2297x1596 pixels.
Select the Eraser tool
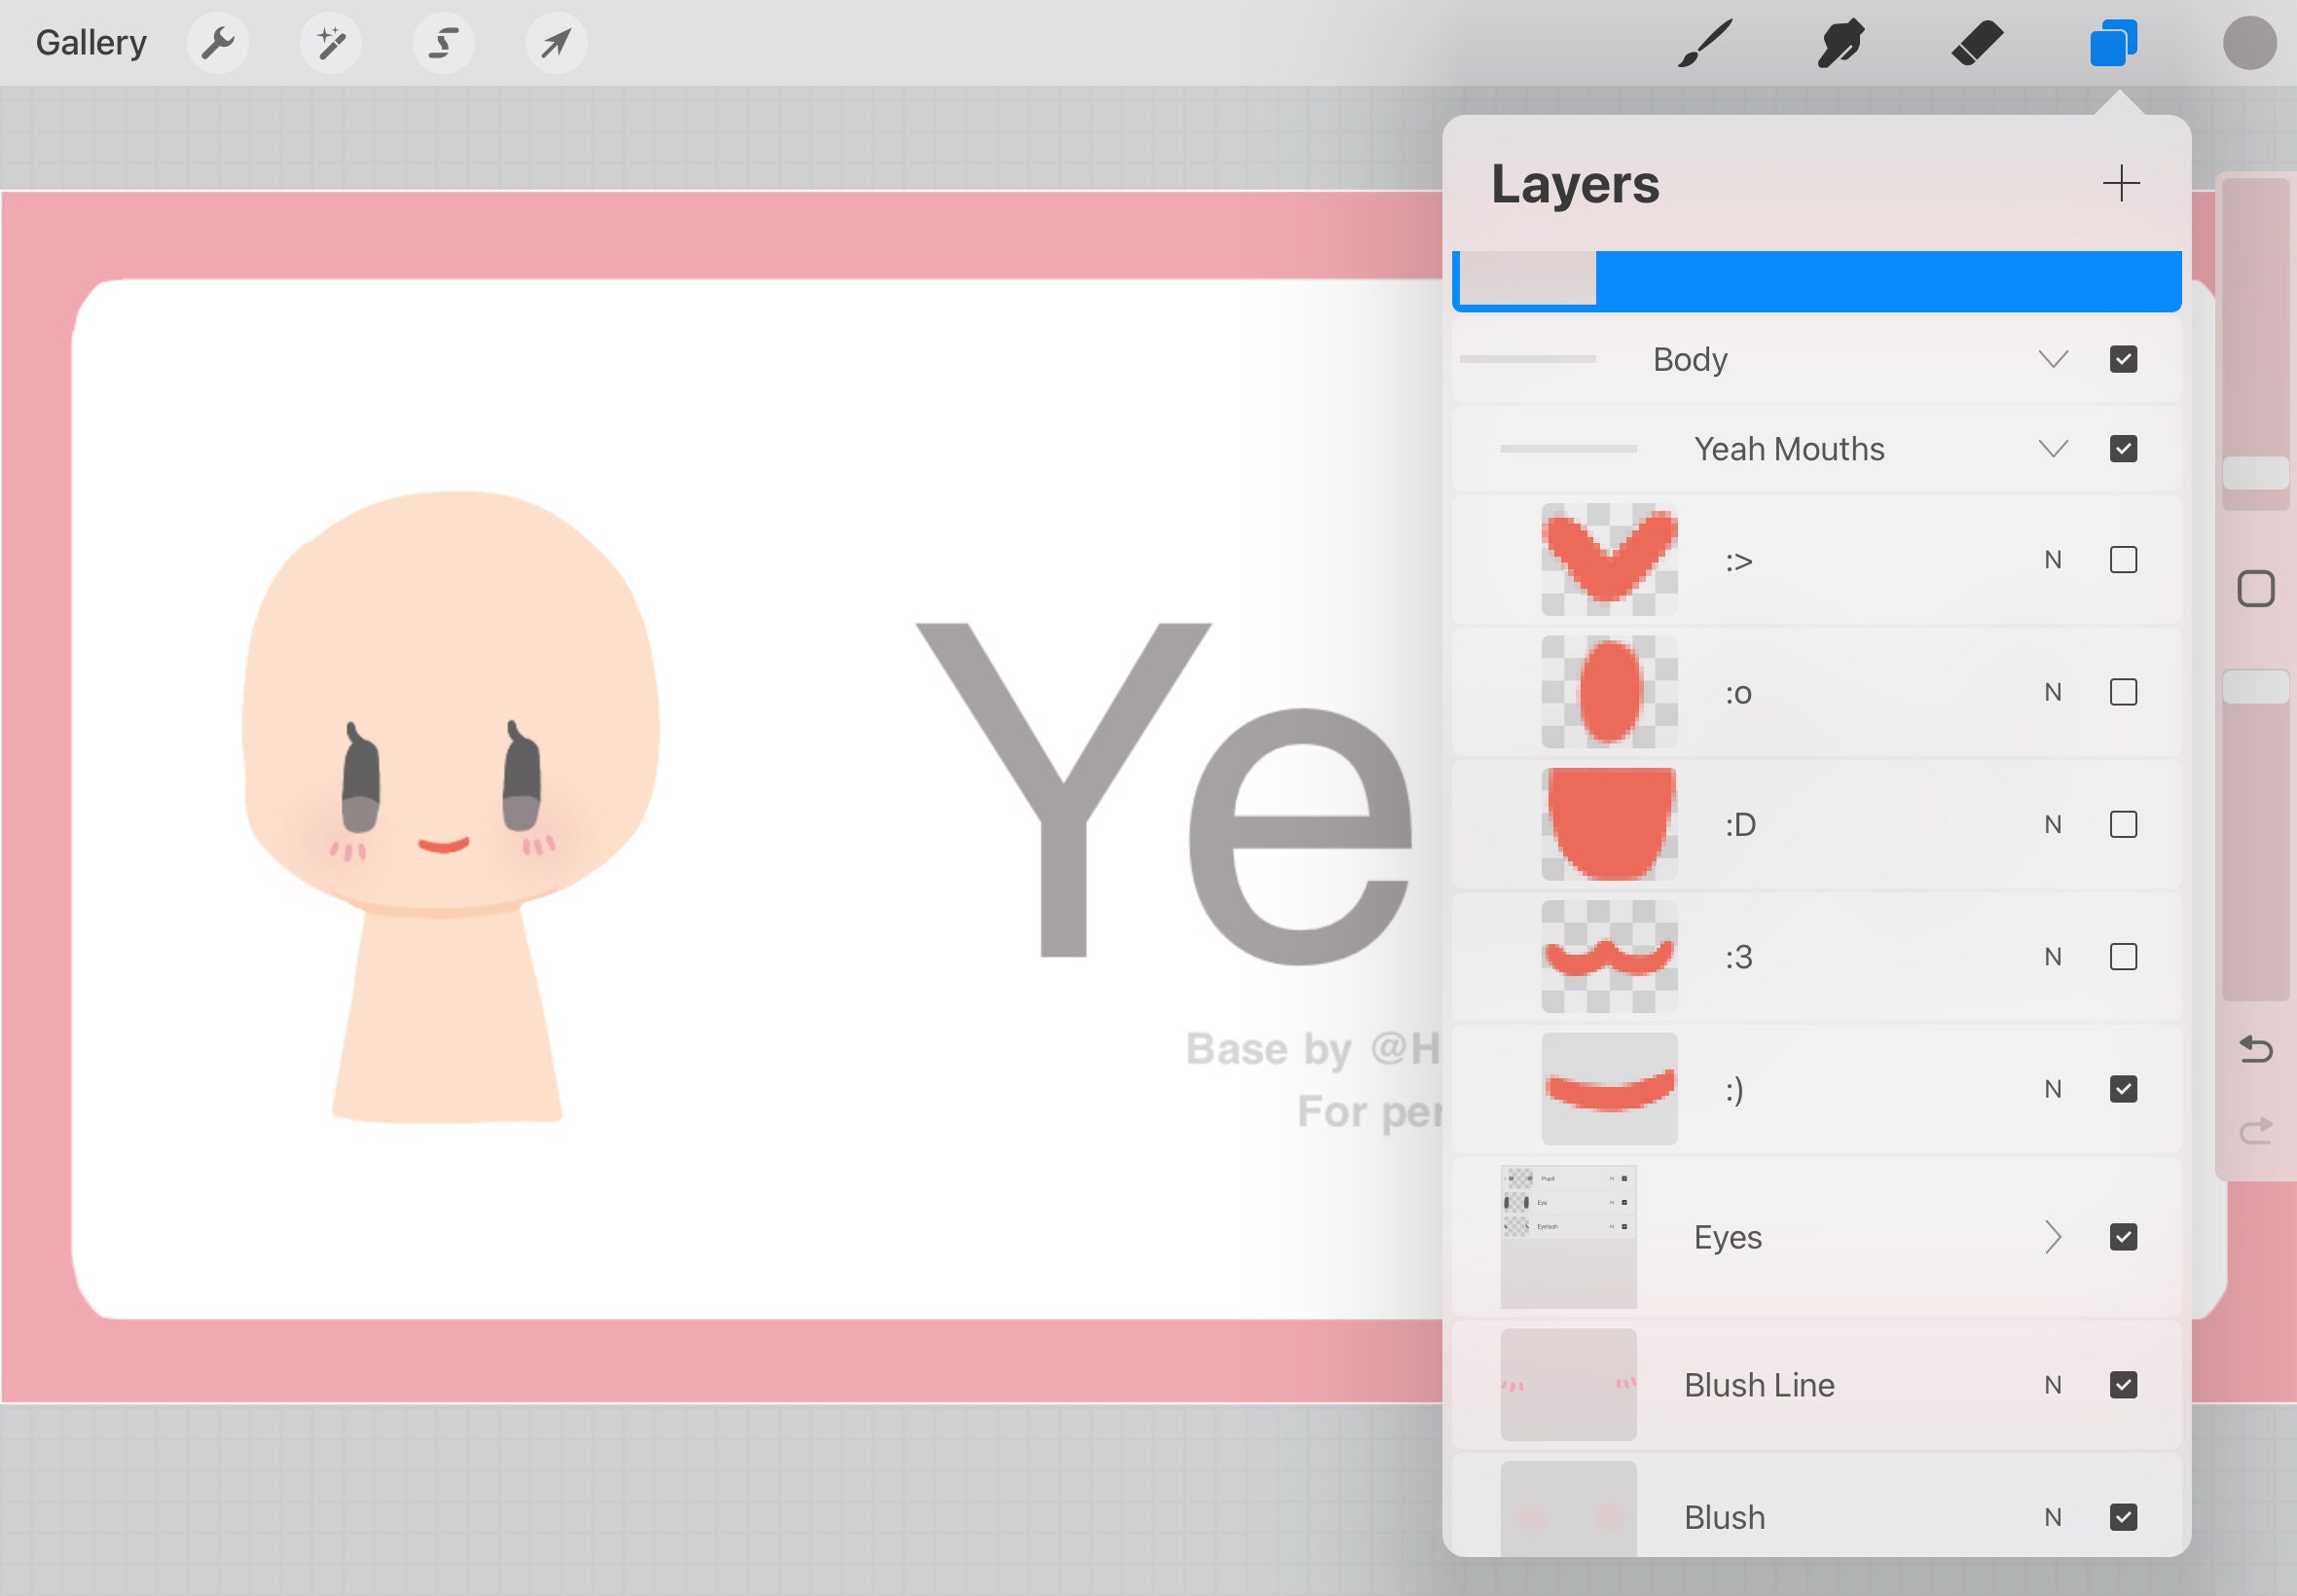coord(1977,42)
